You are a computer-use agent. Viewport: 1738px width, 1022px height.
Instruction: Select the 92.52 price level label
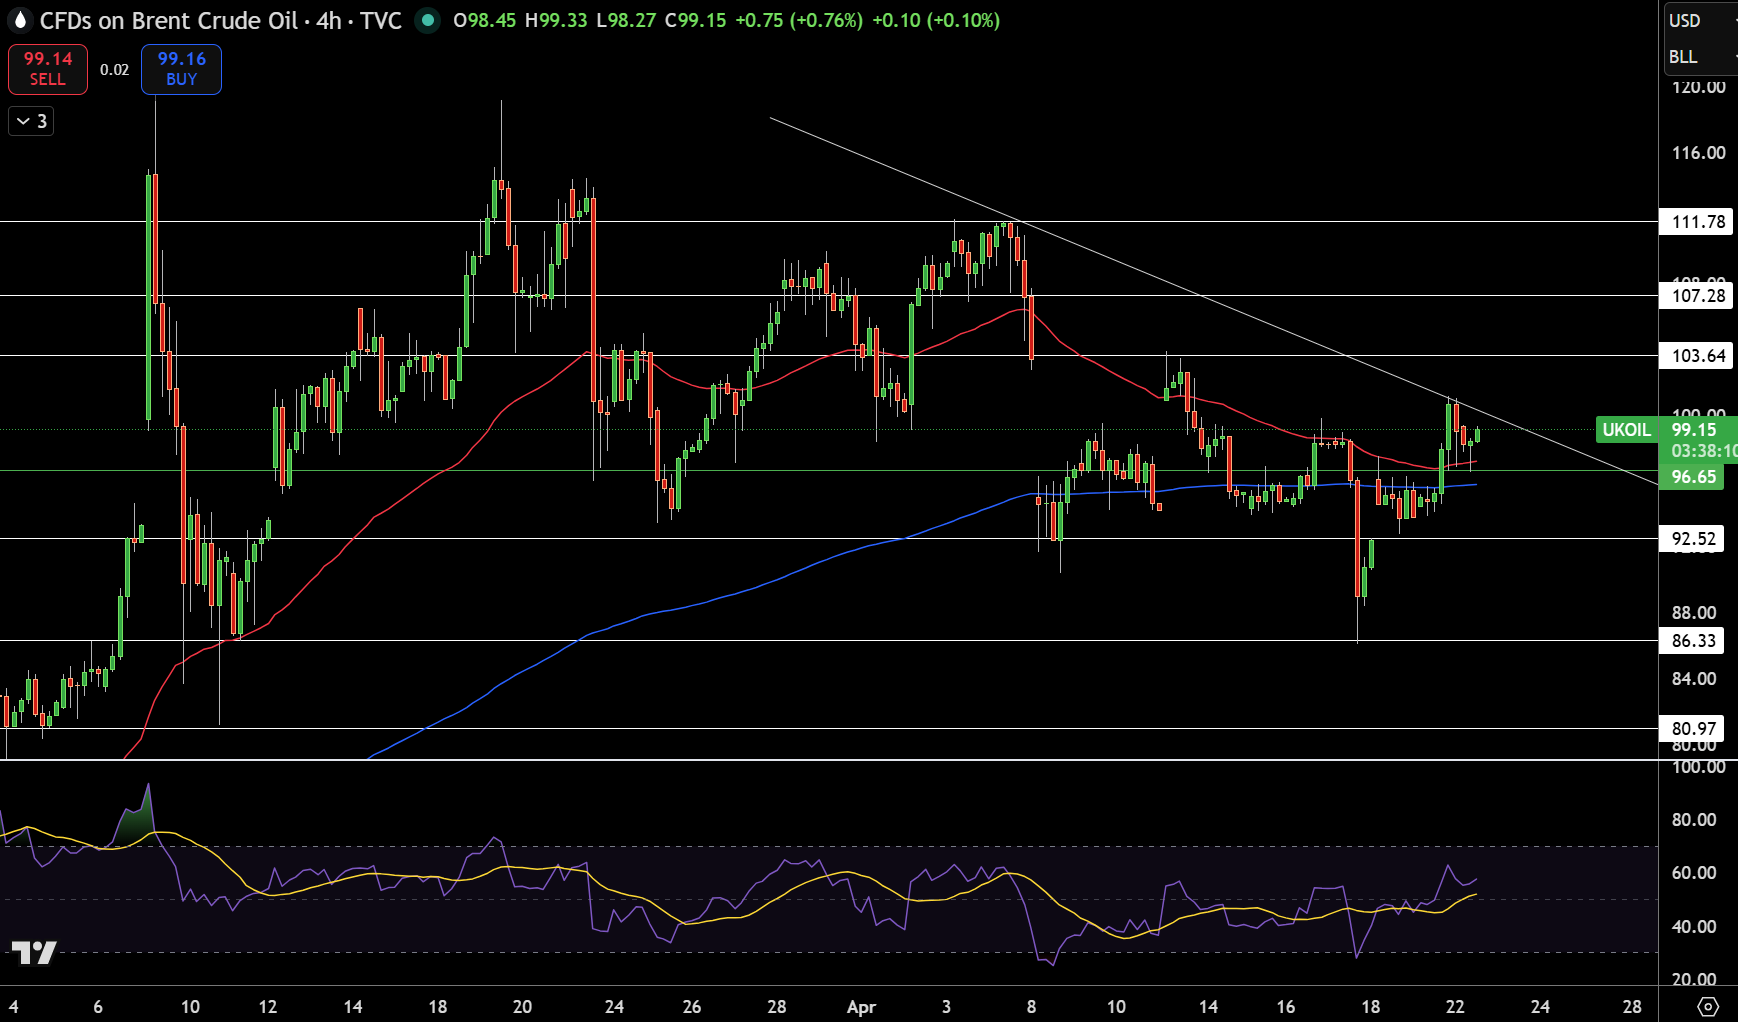[x=1692, y=538]
